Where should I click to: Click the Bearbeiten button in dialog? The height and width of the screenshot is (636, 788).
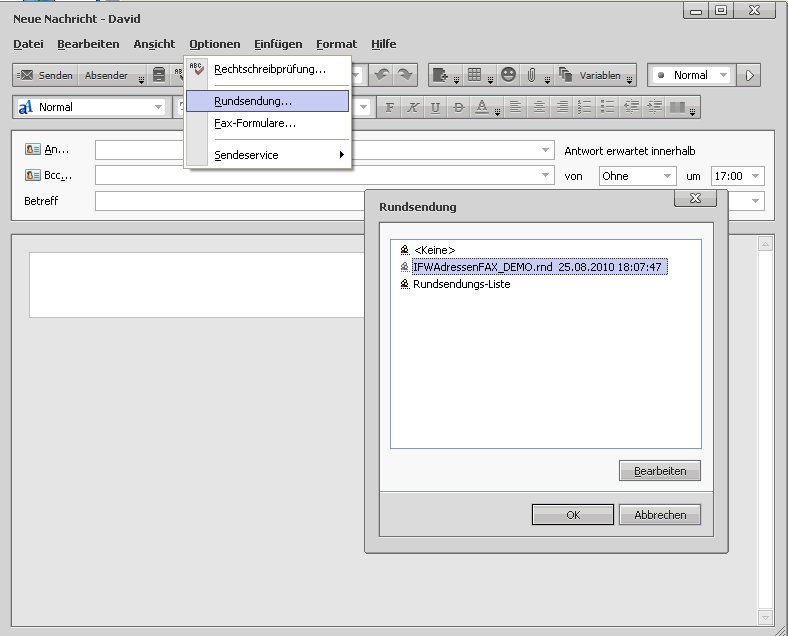(x=660, y=470)
